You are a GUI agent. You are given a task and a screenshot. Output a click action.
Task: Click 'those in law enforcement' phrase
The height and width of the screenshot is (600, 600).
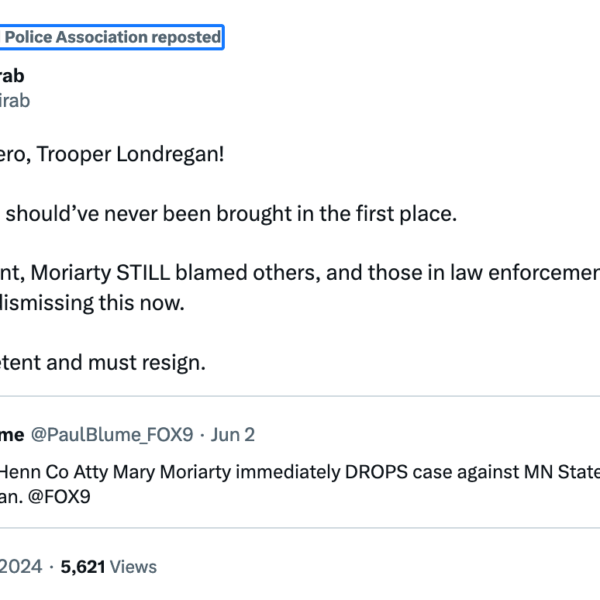tap(484, 273)
